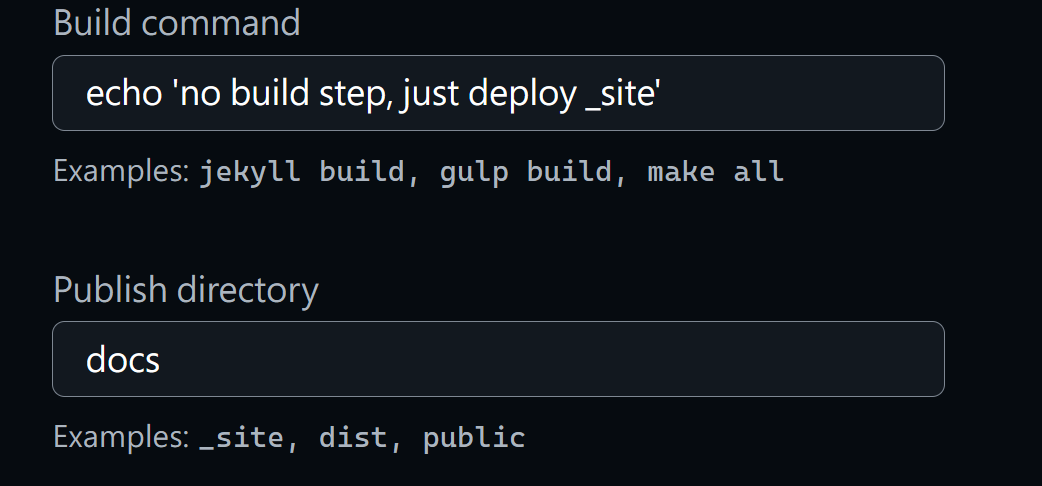Click "Examples:" text below Build command field
The height and width of the screenshot is (486, 1042).
121,171
